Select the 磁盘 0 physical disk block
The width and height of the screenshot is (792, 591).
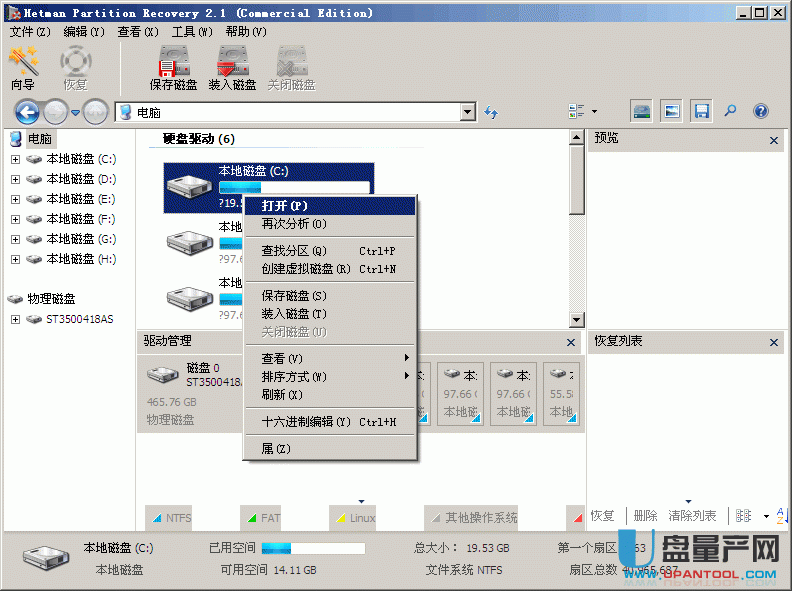[x=191, y=393]
